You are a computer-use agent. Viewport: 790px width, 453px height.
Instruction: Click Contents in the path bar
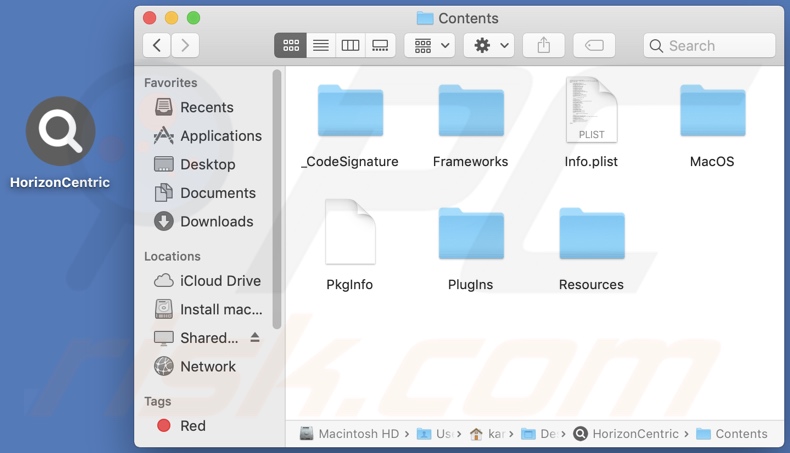click(732, 434)
